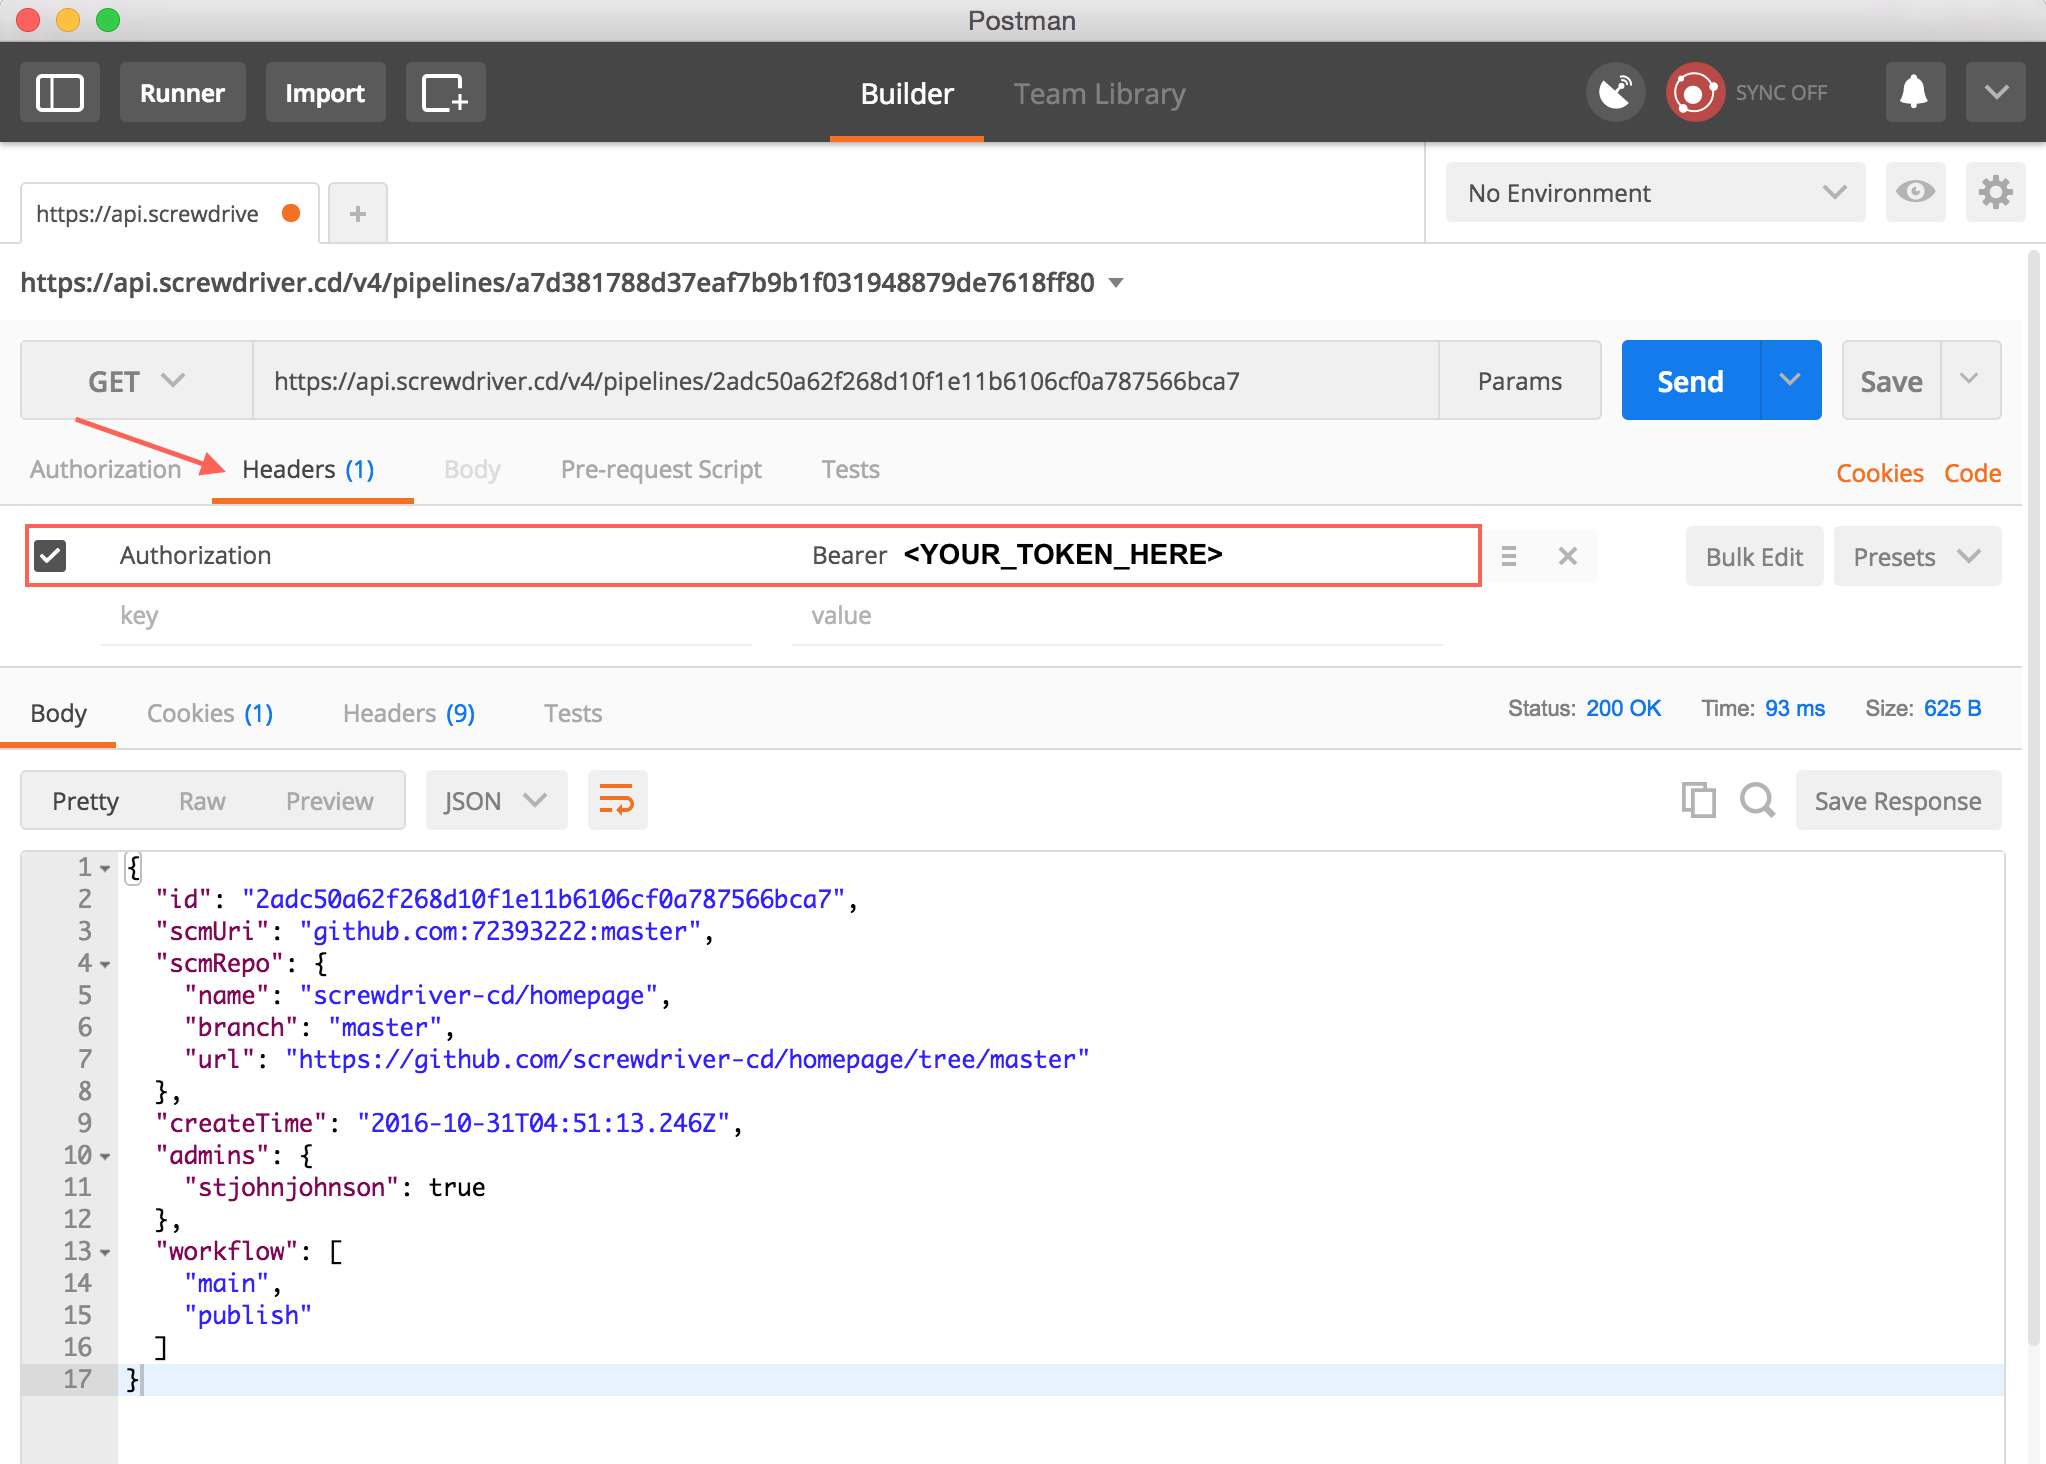Open the greyed-out request Body tab
The height and width of the screenshot is (1464, 2046).
(x=472, y=469)
